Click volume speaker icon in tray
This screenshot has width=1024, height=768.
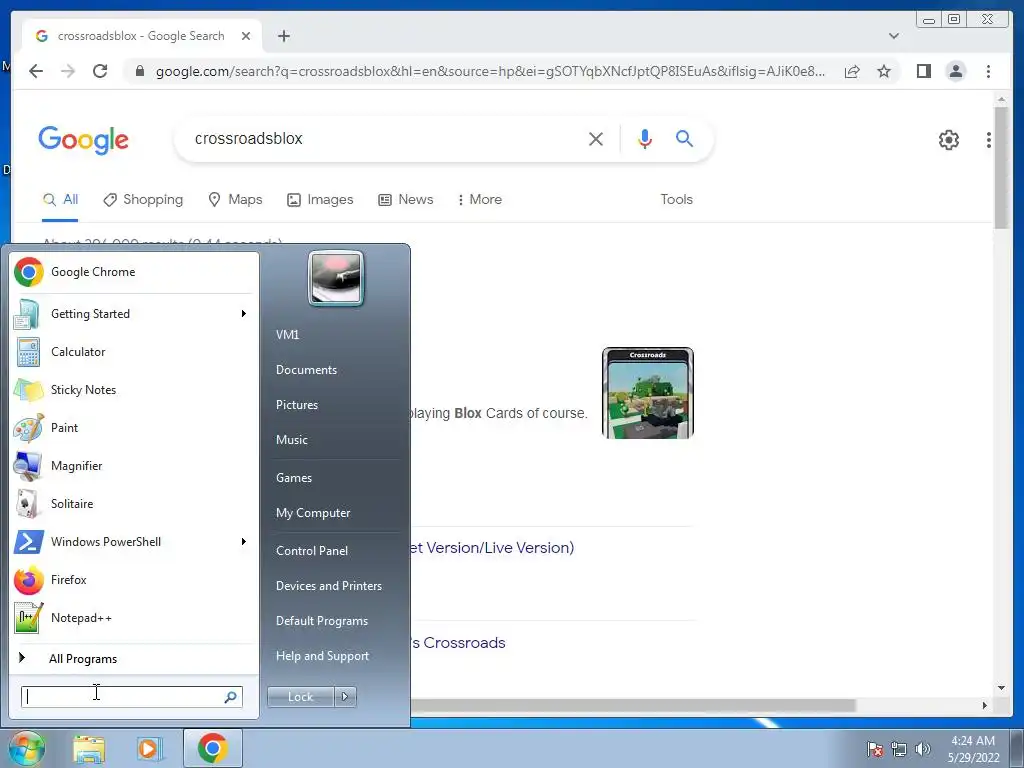coord(923,749)
